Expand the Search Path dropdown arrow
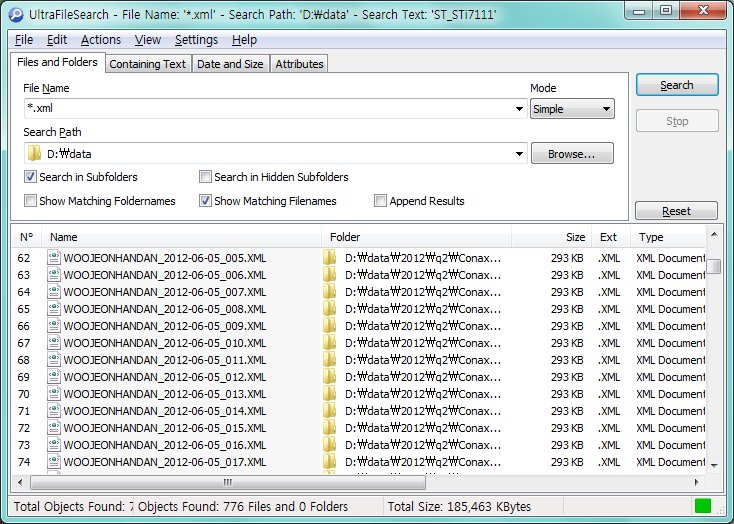This screenshot has height=524, width=734. pyautogui.click(x=519, y=154)
